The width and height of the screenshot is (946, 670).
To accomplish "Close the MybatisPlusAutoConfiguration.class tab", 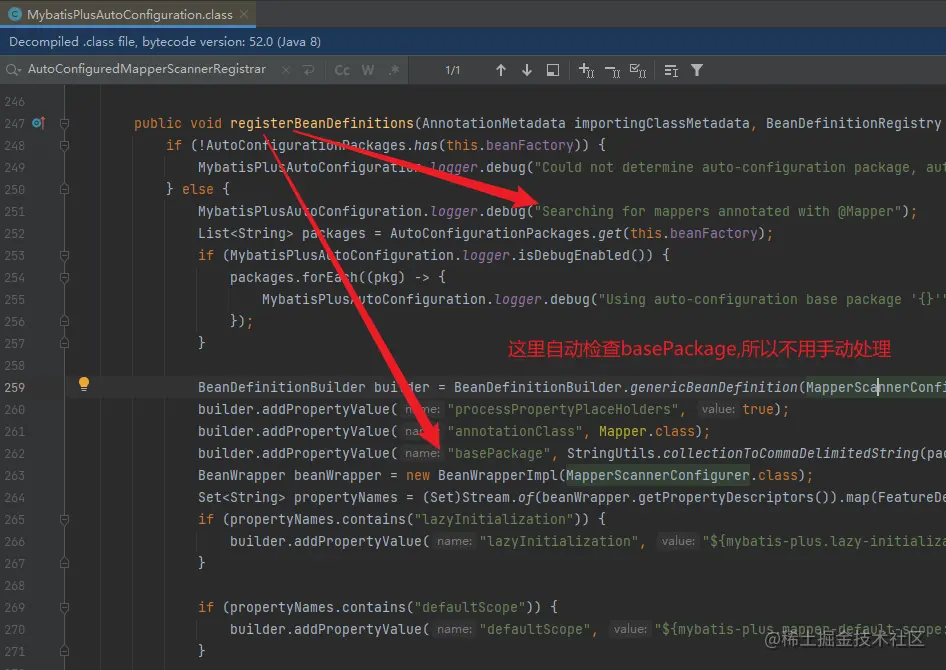I will point(244,14).
